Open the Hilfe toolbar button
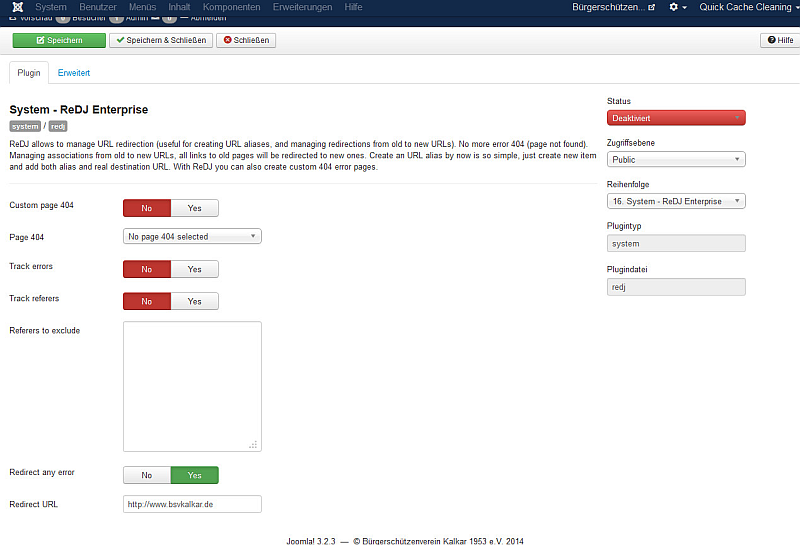Image resolution: width=800 pixels, height=545 pixels. coord(780,40)
